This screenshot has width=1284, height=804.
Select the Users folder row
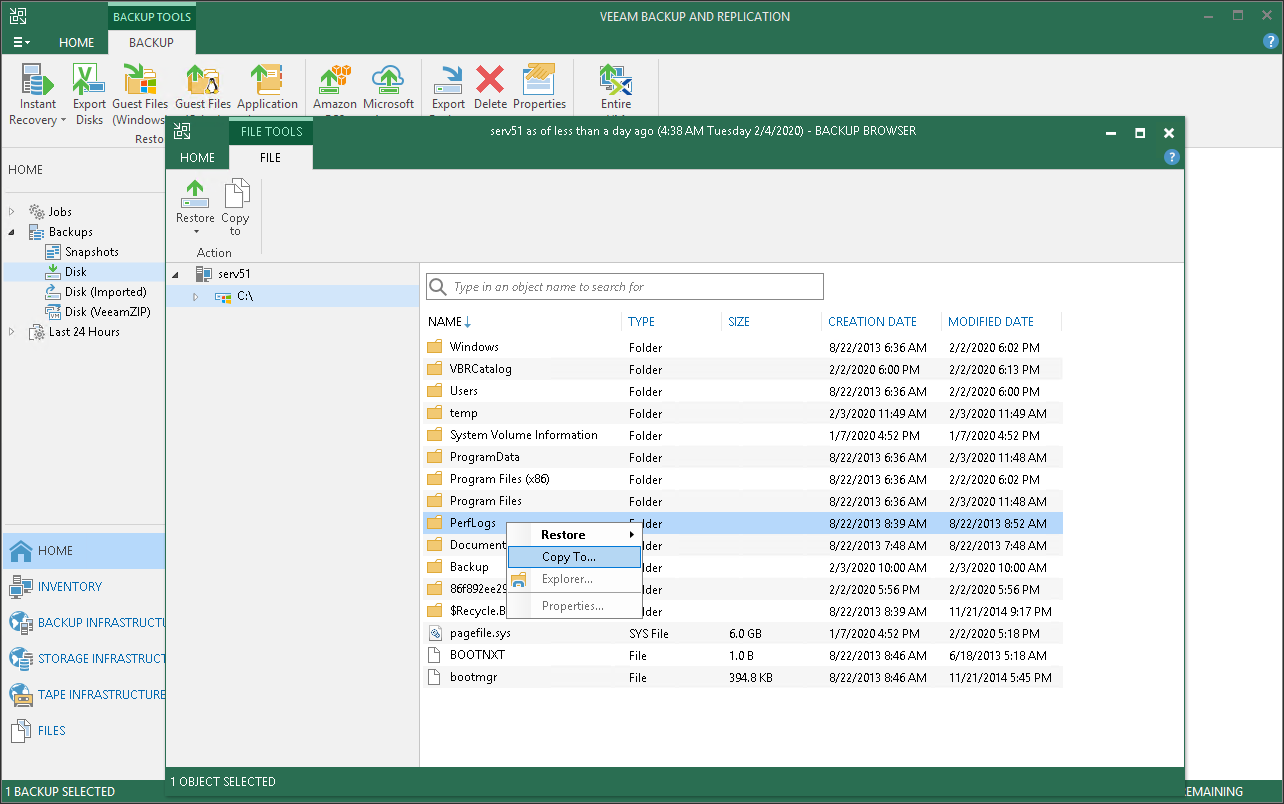743,391
